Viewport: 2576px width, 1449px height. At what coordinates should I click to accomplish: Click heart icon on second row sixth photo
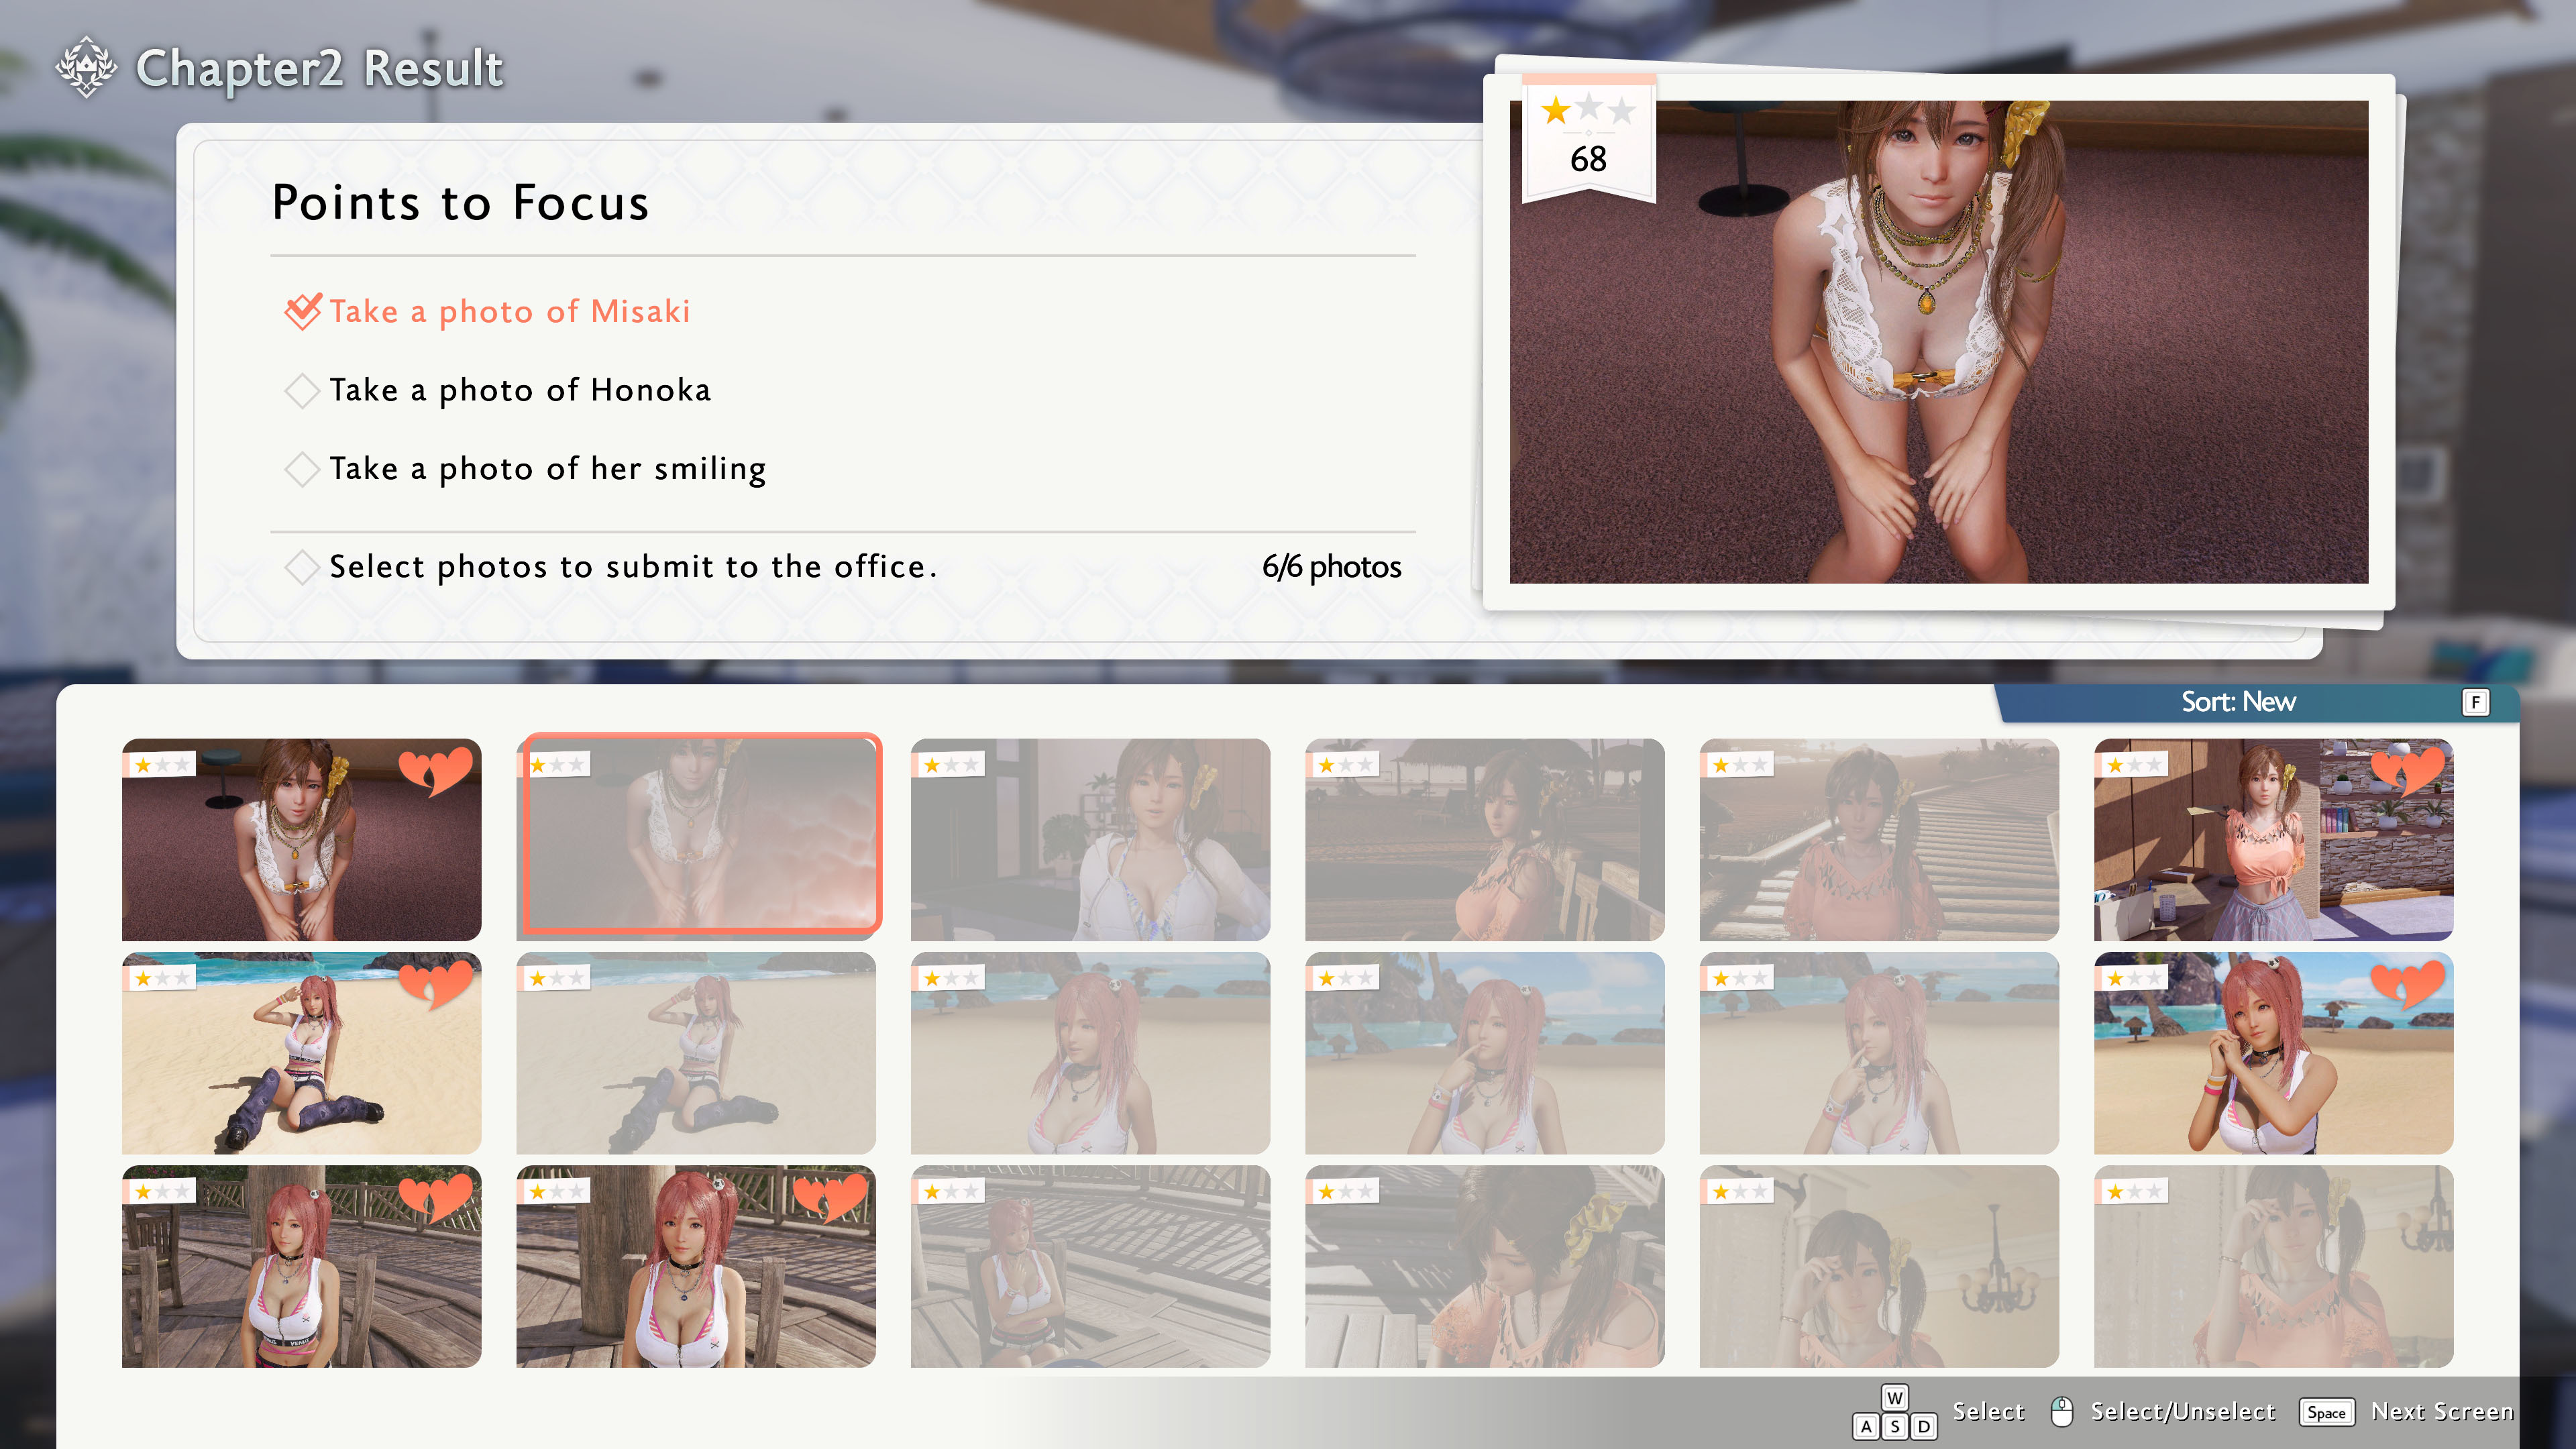(2407, 984)
